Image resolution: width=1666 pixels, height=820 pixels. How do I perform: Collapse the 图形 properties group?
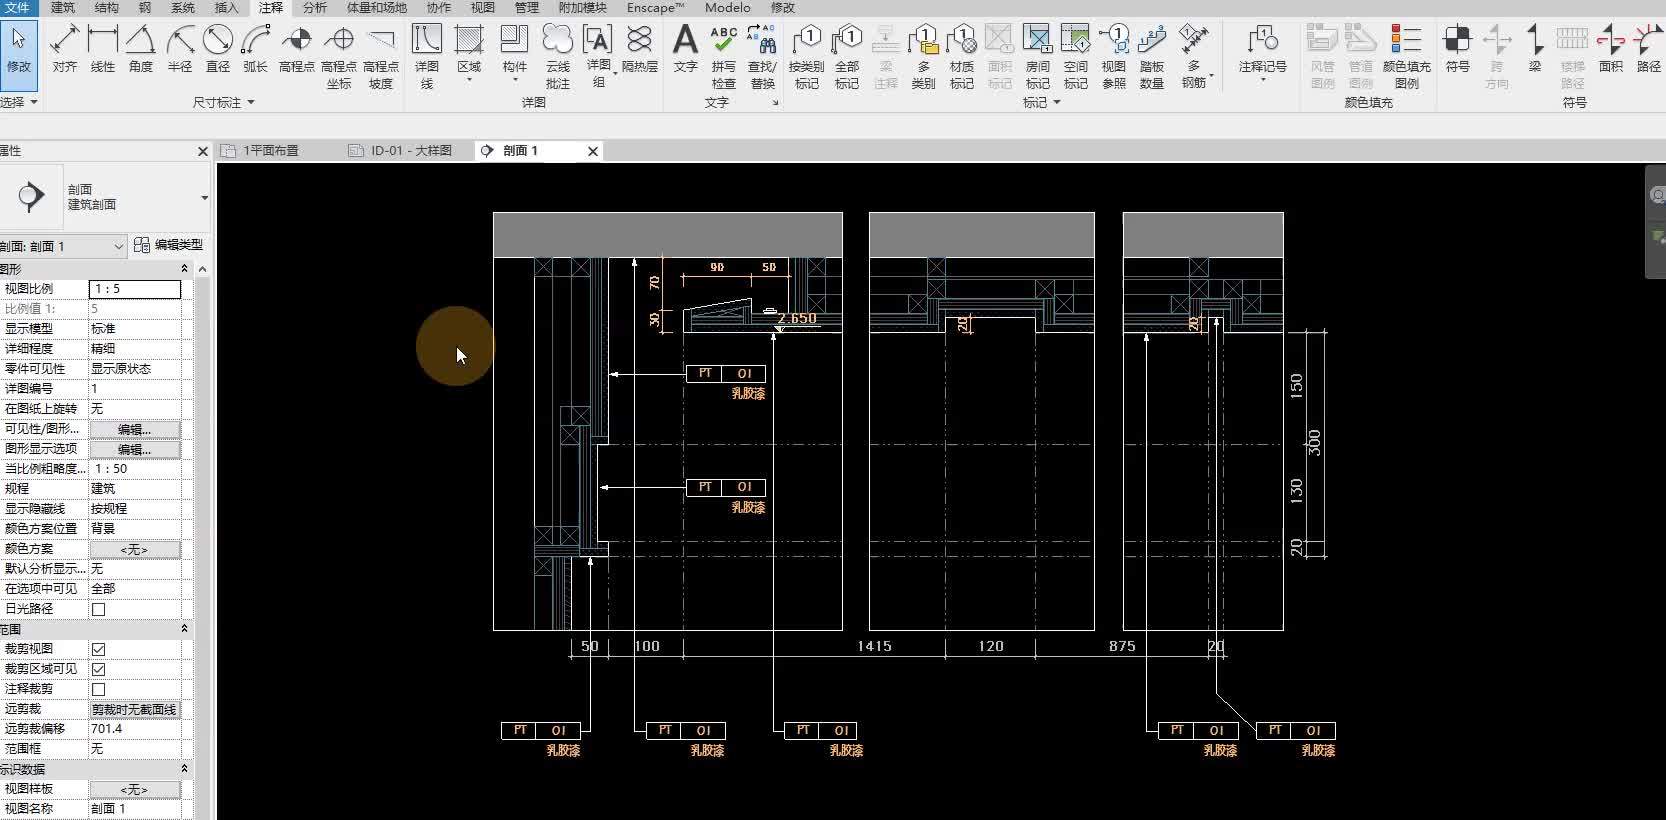tap(184, 269)
